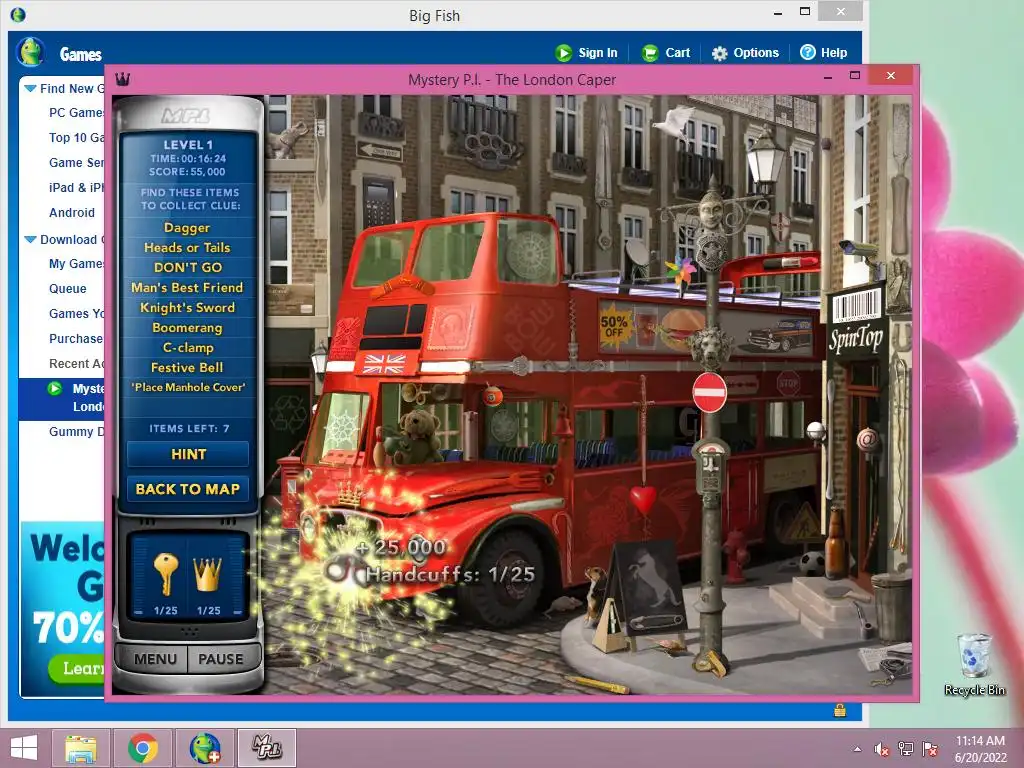Click DON'T GO list item
This screenshot has width=1024, height=768.
pos(187,267)
